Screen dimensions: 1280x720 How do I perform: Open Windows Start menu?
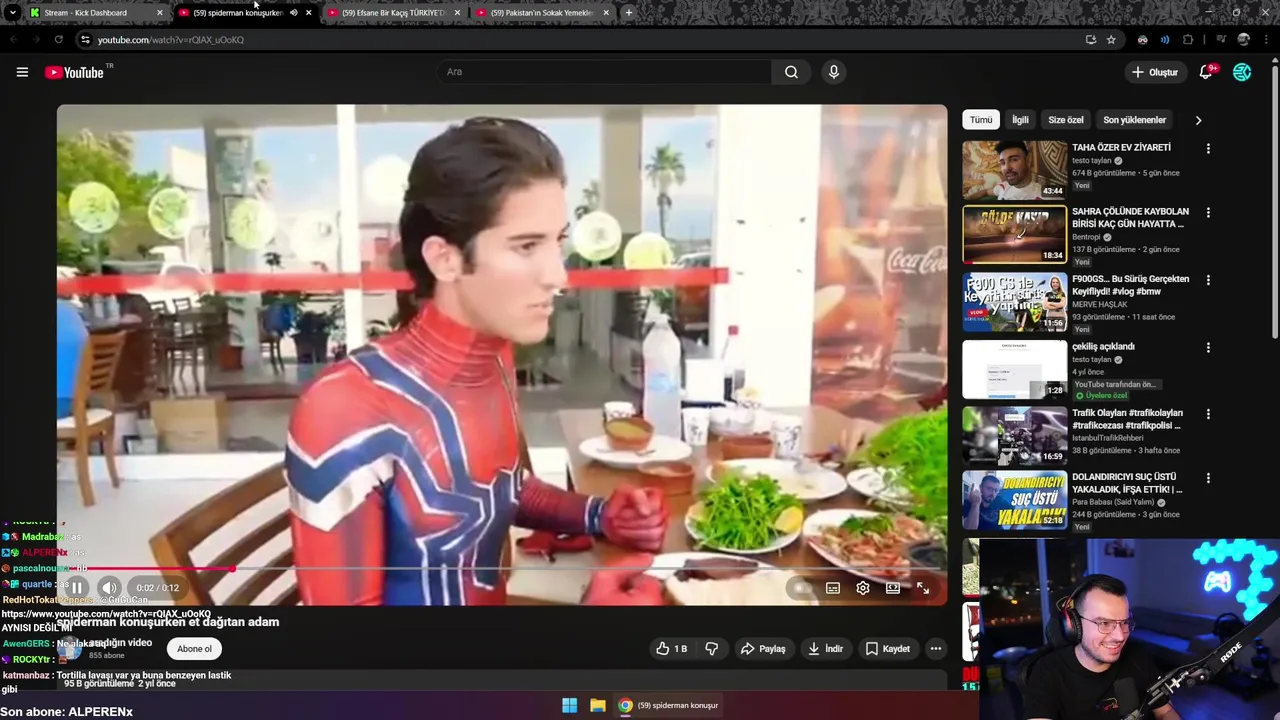click(x=569, y=705)
